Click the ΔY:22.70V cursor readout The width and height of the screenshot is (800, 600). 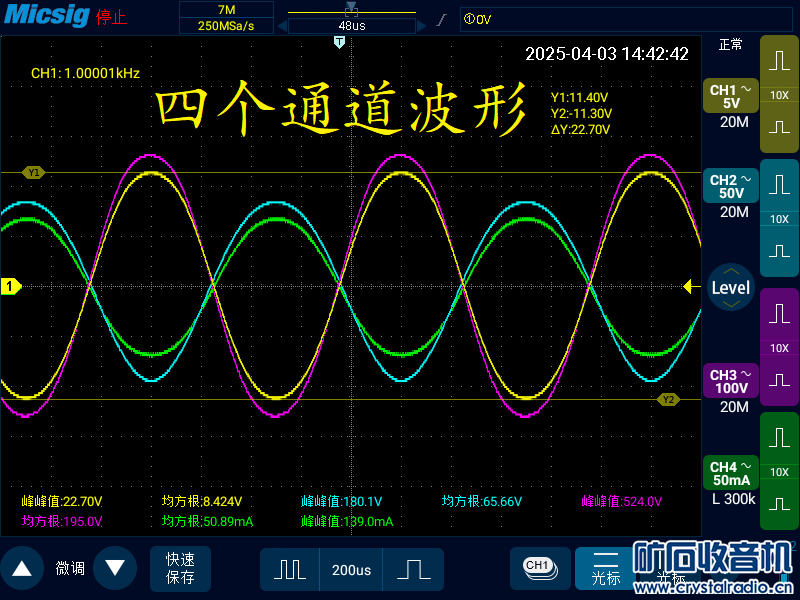pyautogui.click(x=580, y=130)
